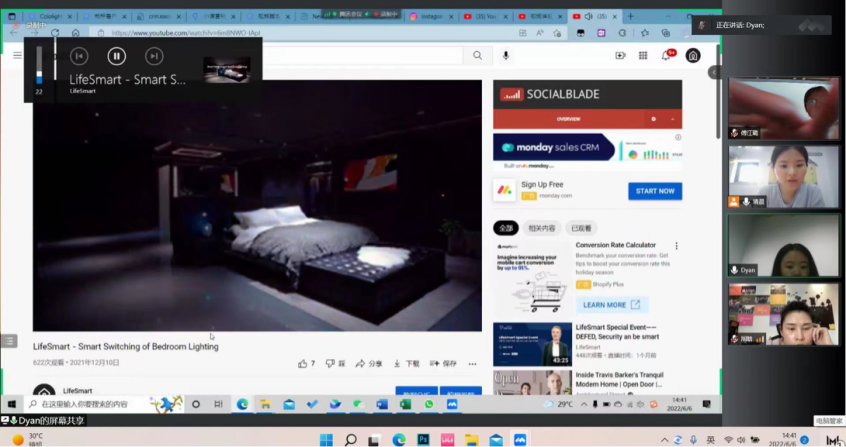Open the YouTube apps grid
846x447 pixels.
pos(643,56)
